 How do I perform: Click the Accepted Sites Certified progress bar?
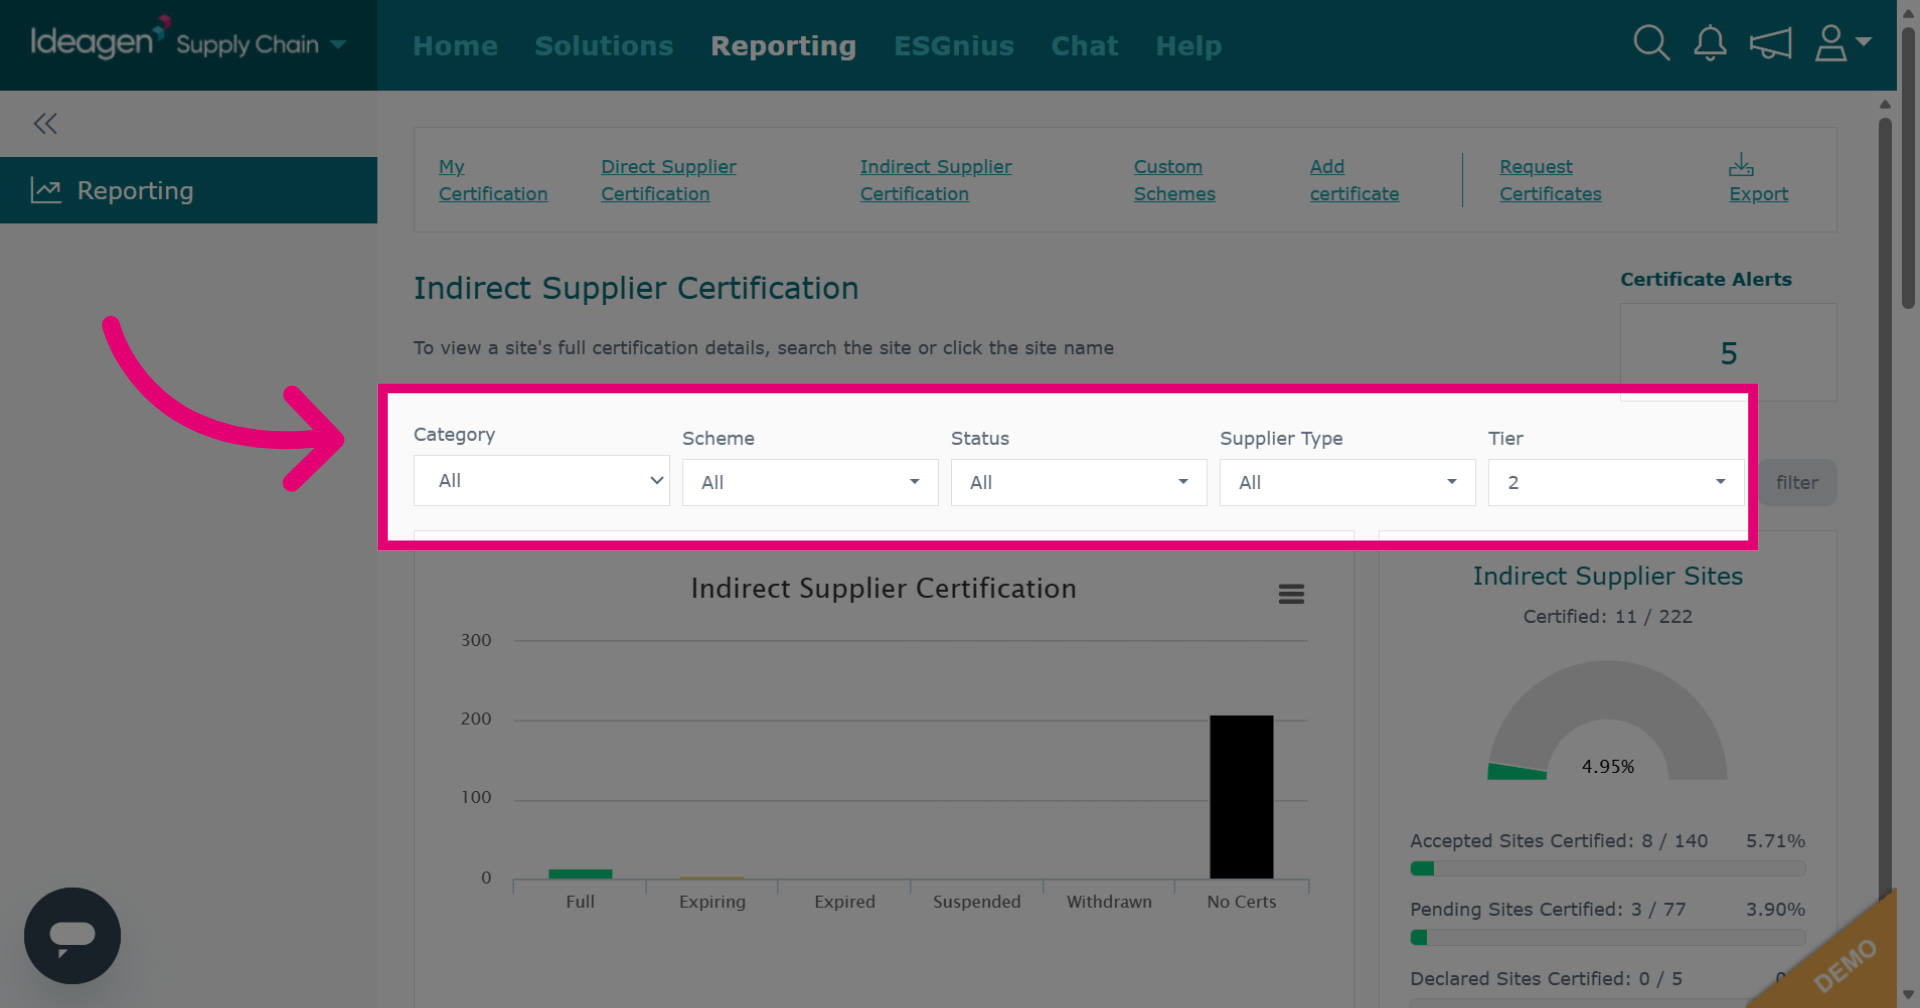pyautogui.click(x=1608, y=868)
